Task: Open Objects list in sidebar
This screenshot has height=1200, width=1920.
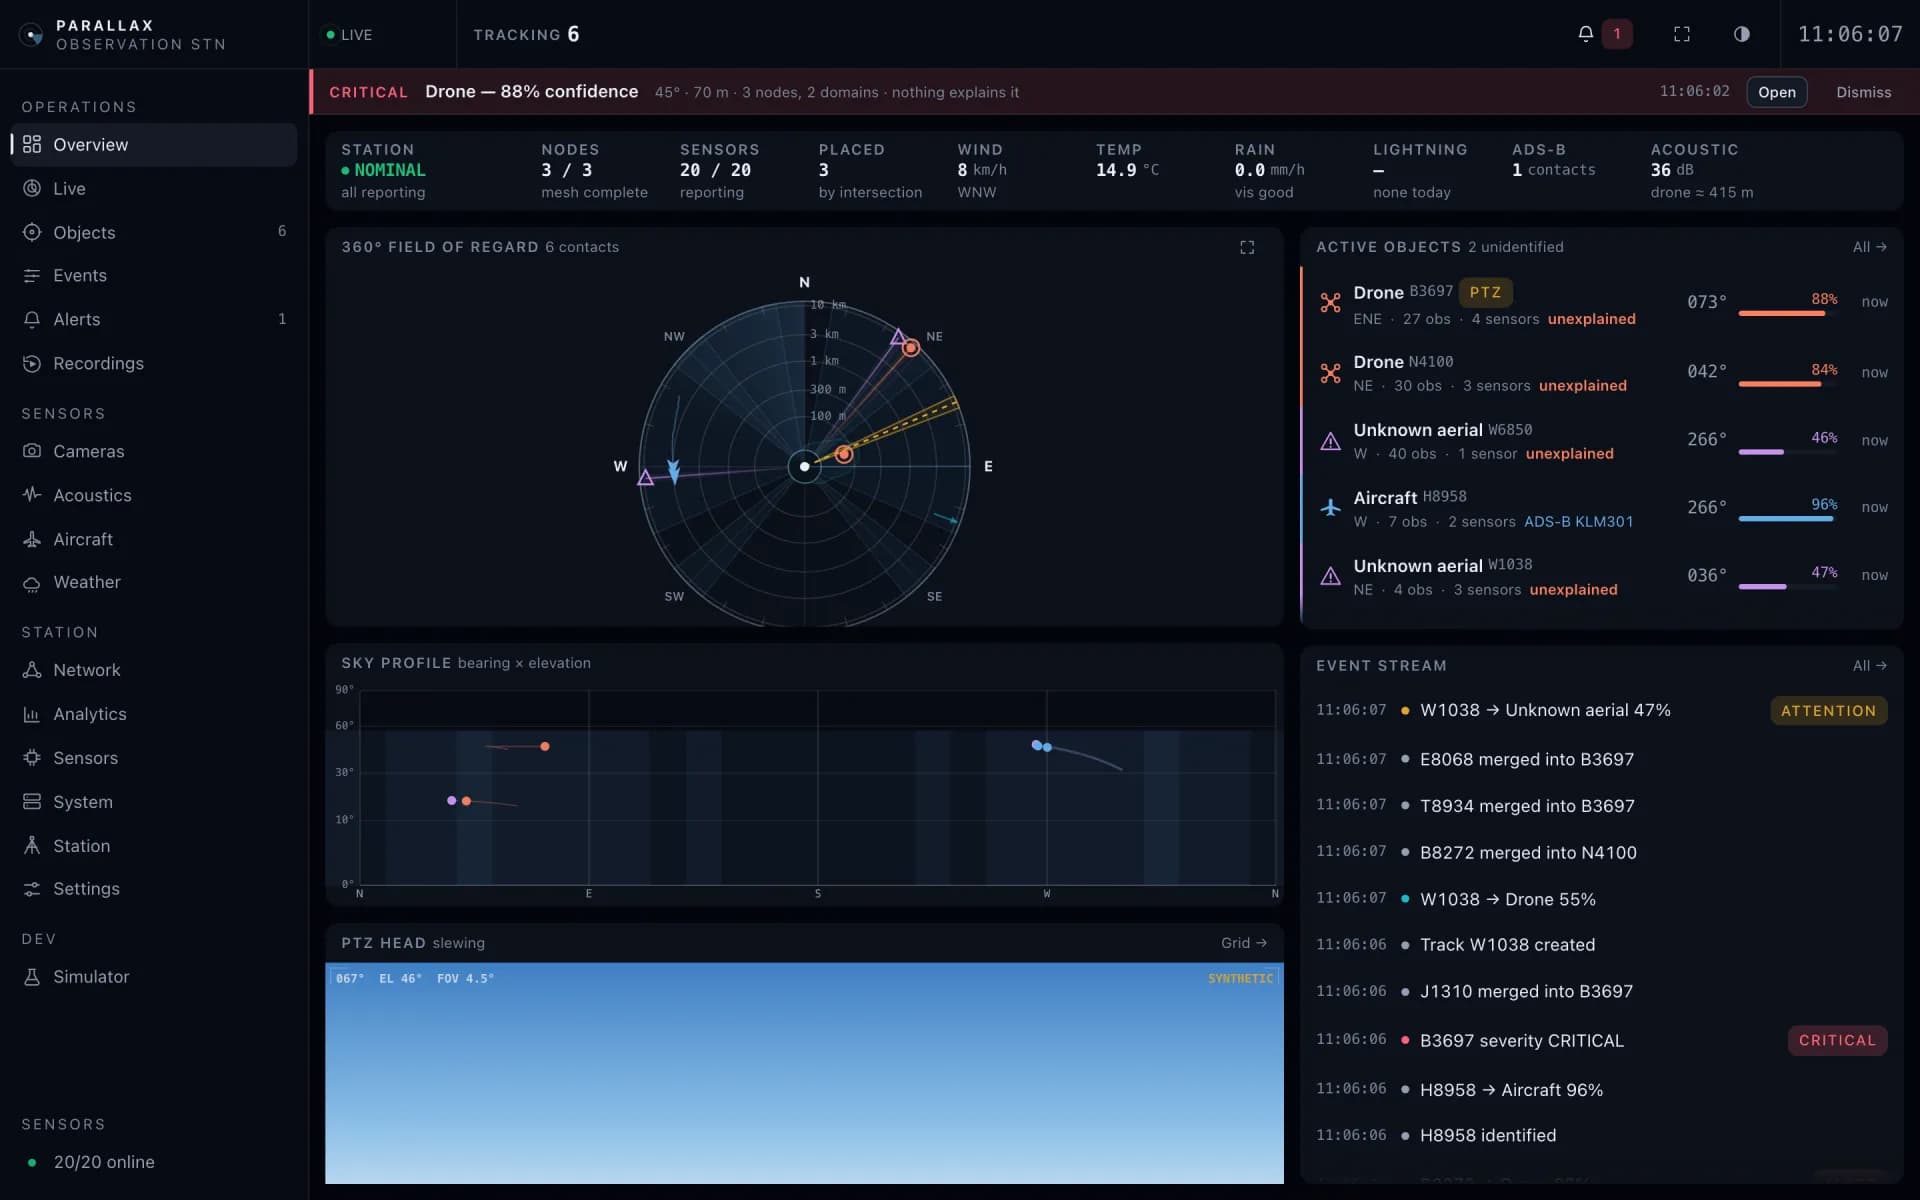Action: pyautogui.click(x=154, y=232)
